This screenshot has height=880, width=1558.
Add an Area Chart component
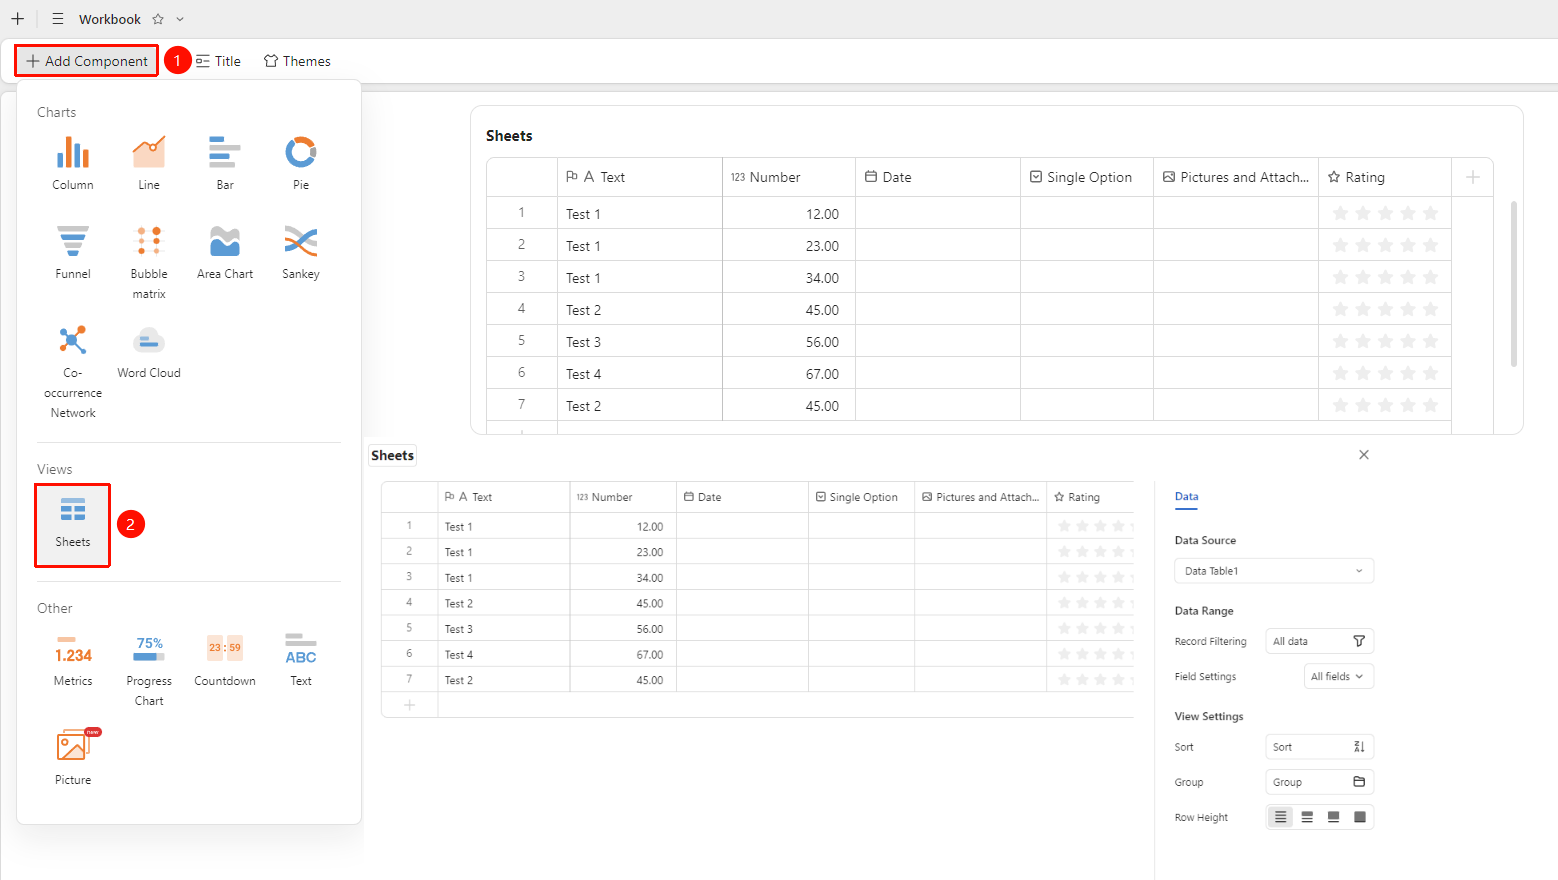[225, 252]
